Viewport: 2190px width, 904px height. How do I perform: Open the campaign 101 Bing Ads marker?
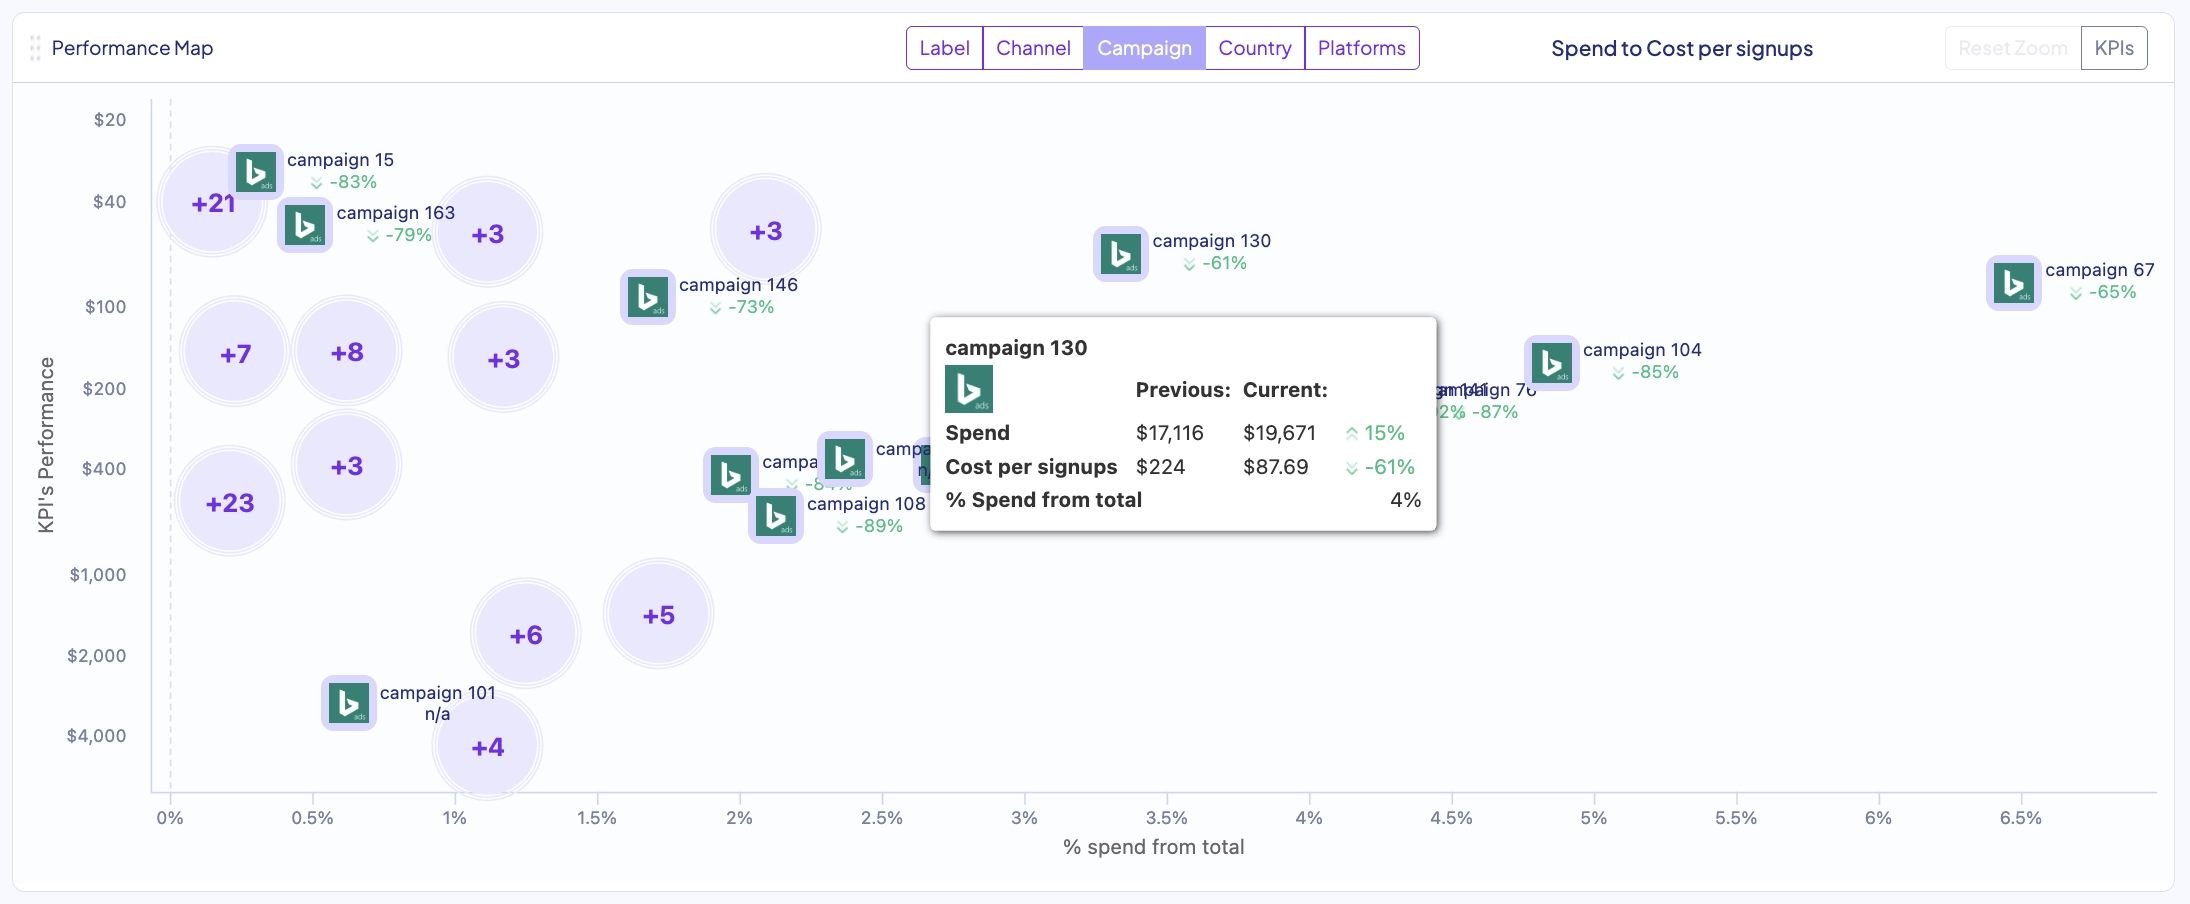pos(349,703)
